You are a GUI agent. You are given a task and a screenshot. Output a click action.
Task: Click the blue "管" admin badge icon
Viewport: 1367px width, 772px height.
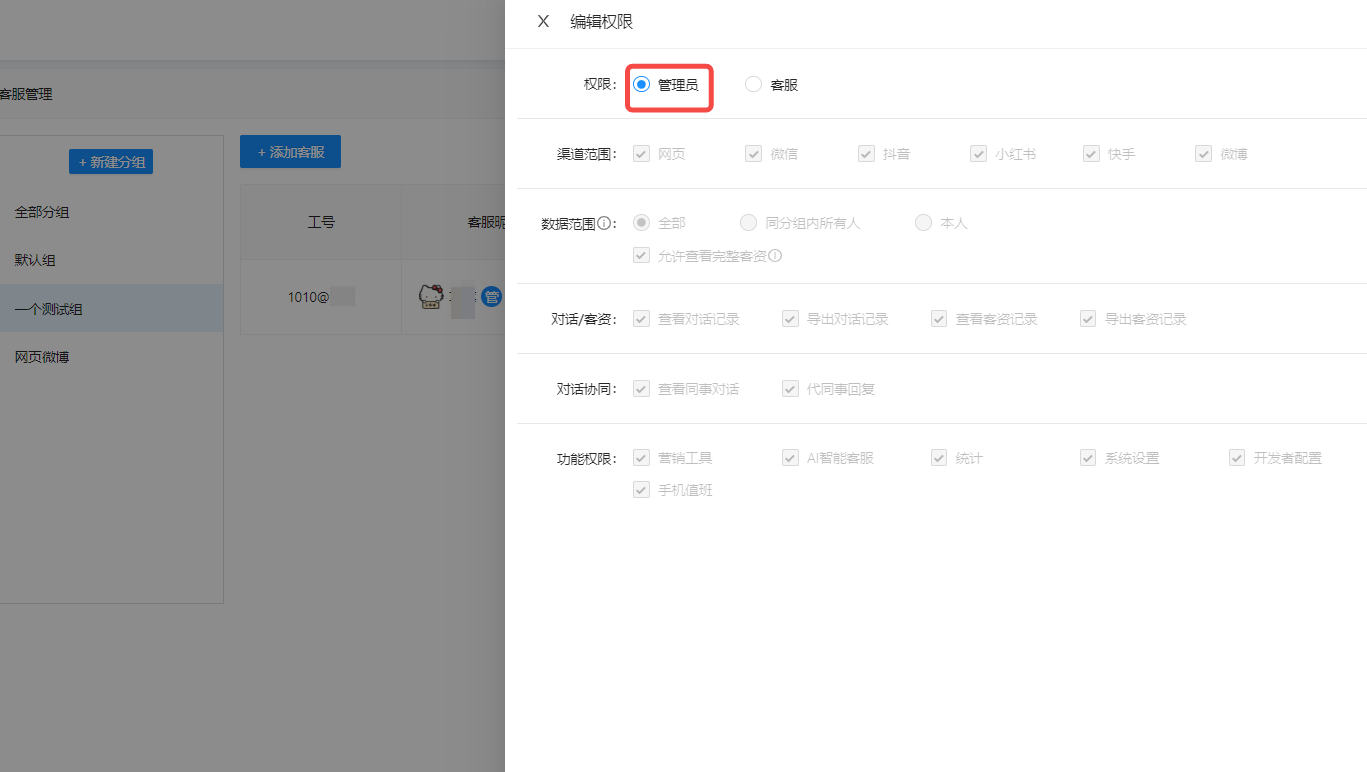click(x=492, y=296)
